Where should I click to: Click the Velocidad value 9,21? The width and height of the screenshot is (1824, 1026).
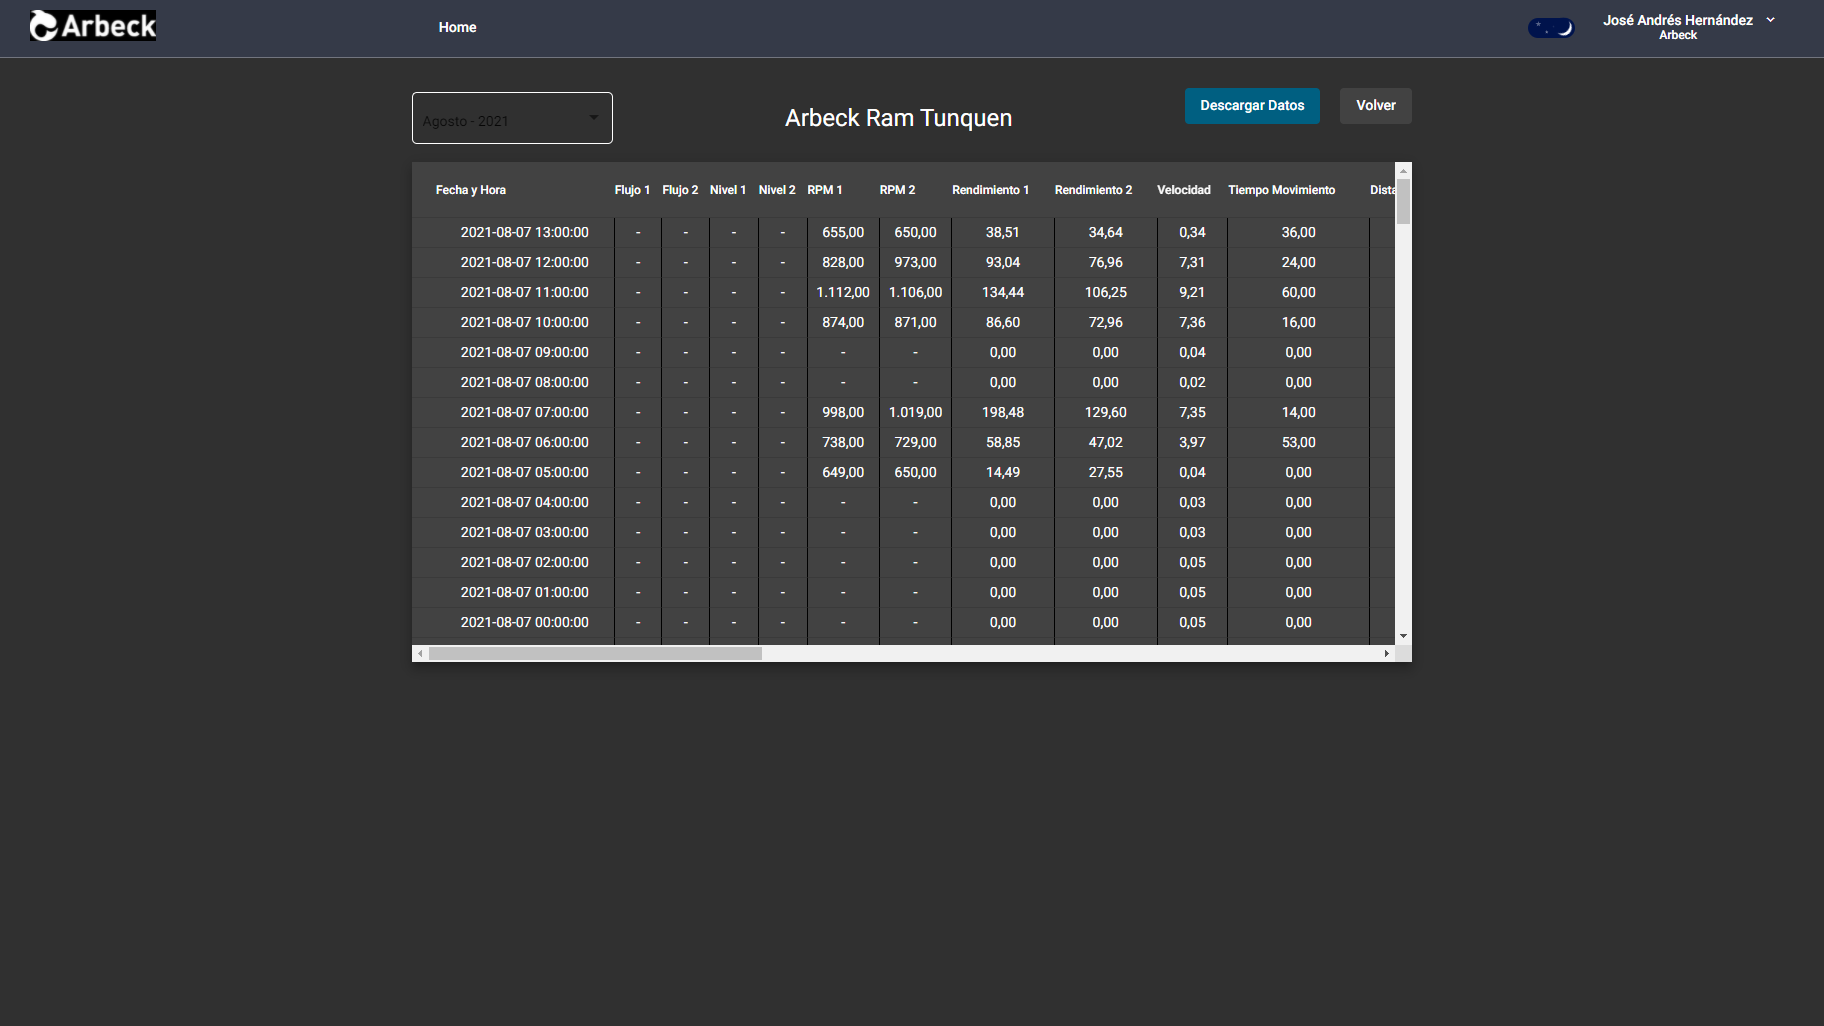tap(1192, 292)
